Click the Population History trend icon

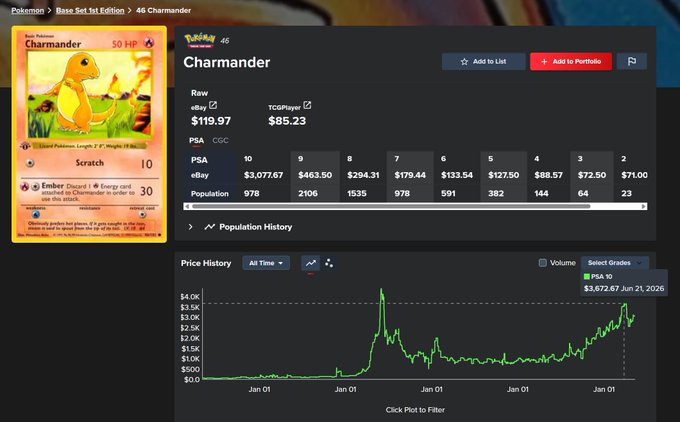coord(209,227)
